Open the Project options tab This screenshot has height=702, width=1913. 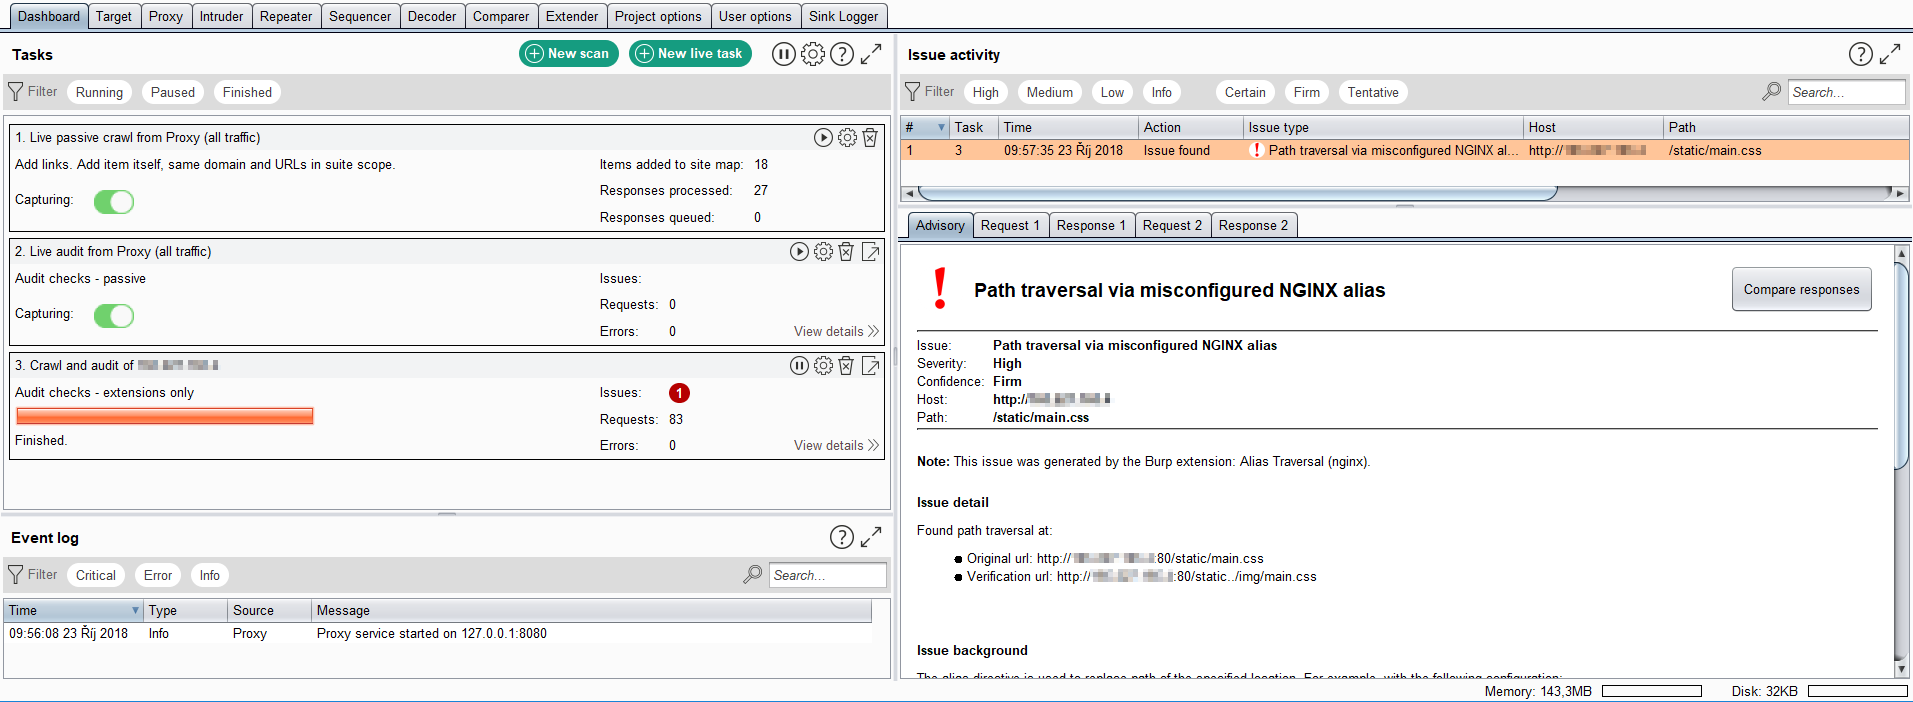(x=658, y=16)
